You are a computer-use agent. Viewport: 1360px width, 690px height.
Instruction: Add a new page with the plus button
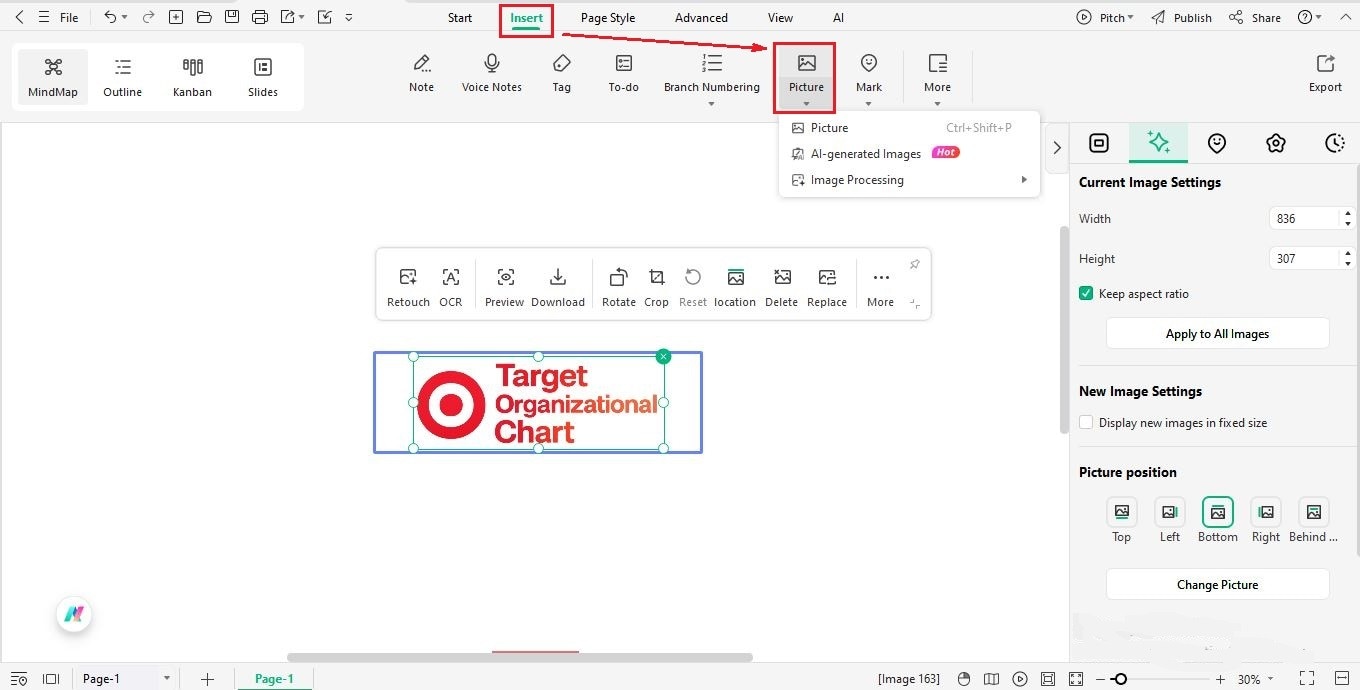tap(207, 679)
